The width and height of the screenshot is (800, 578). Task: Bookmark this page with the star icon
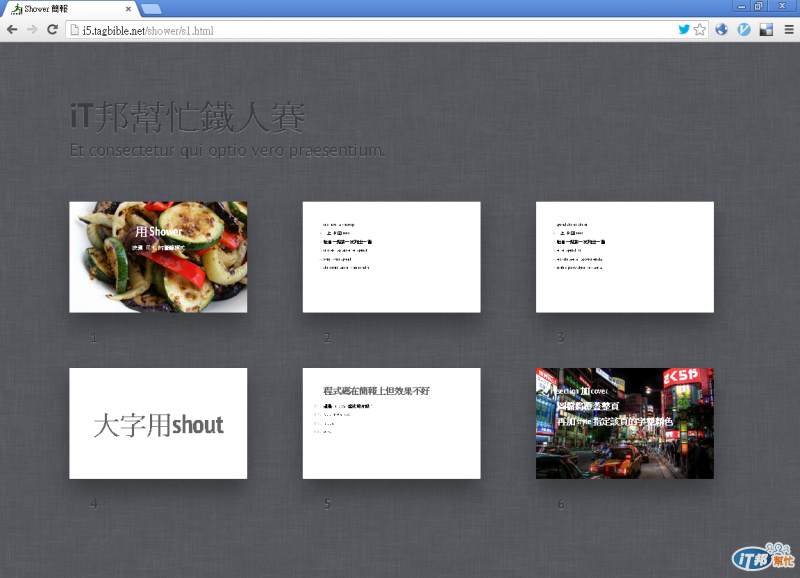tap(700, 30)
